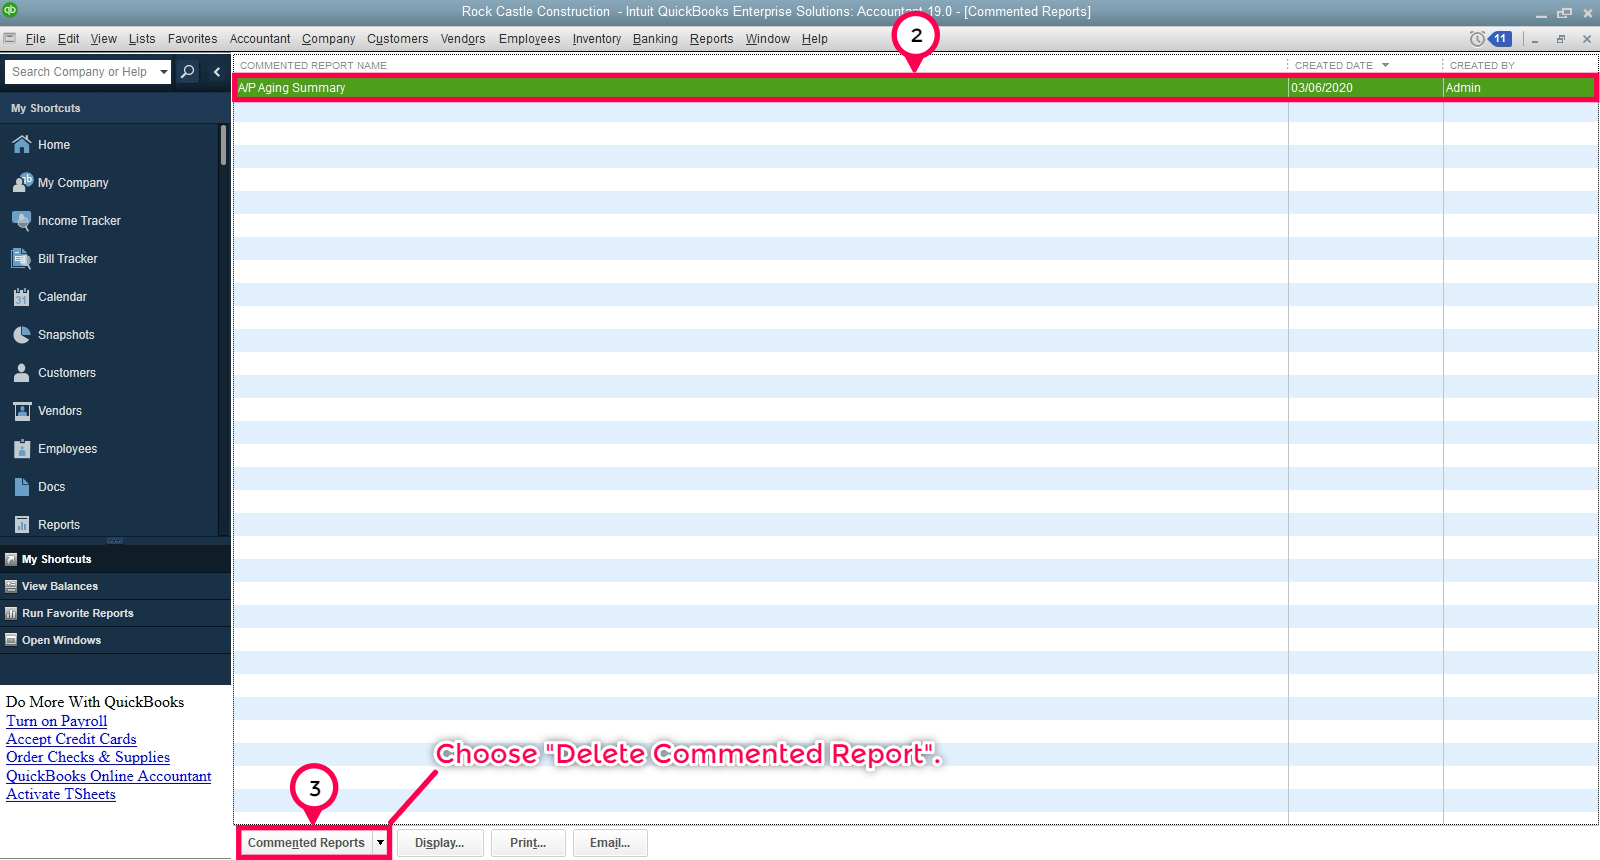
Task: Open the Employees badge icon
Action: (x=21, y=449)
